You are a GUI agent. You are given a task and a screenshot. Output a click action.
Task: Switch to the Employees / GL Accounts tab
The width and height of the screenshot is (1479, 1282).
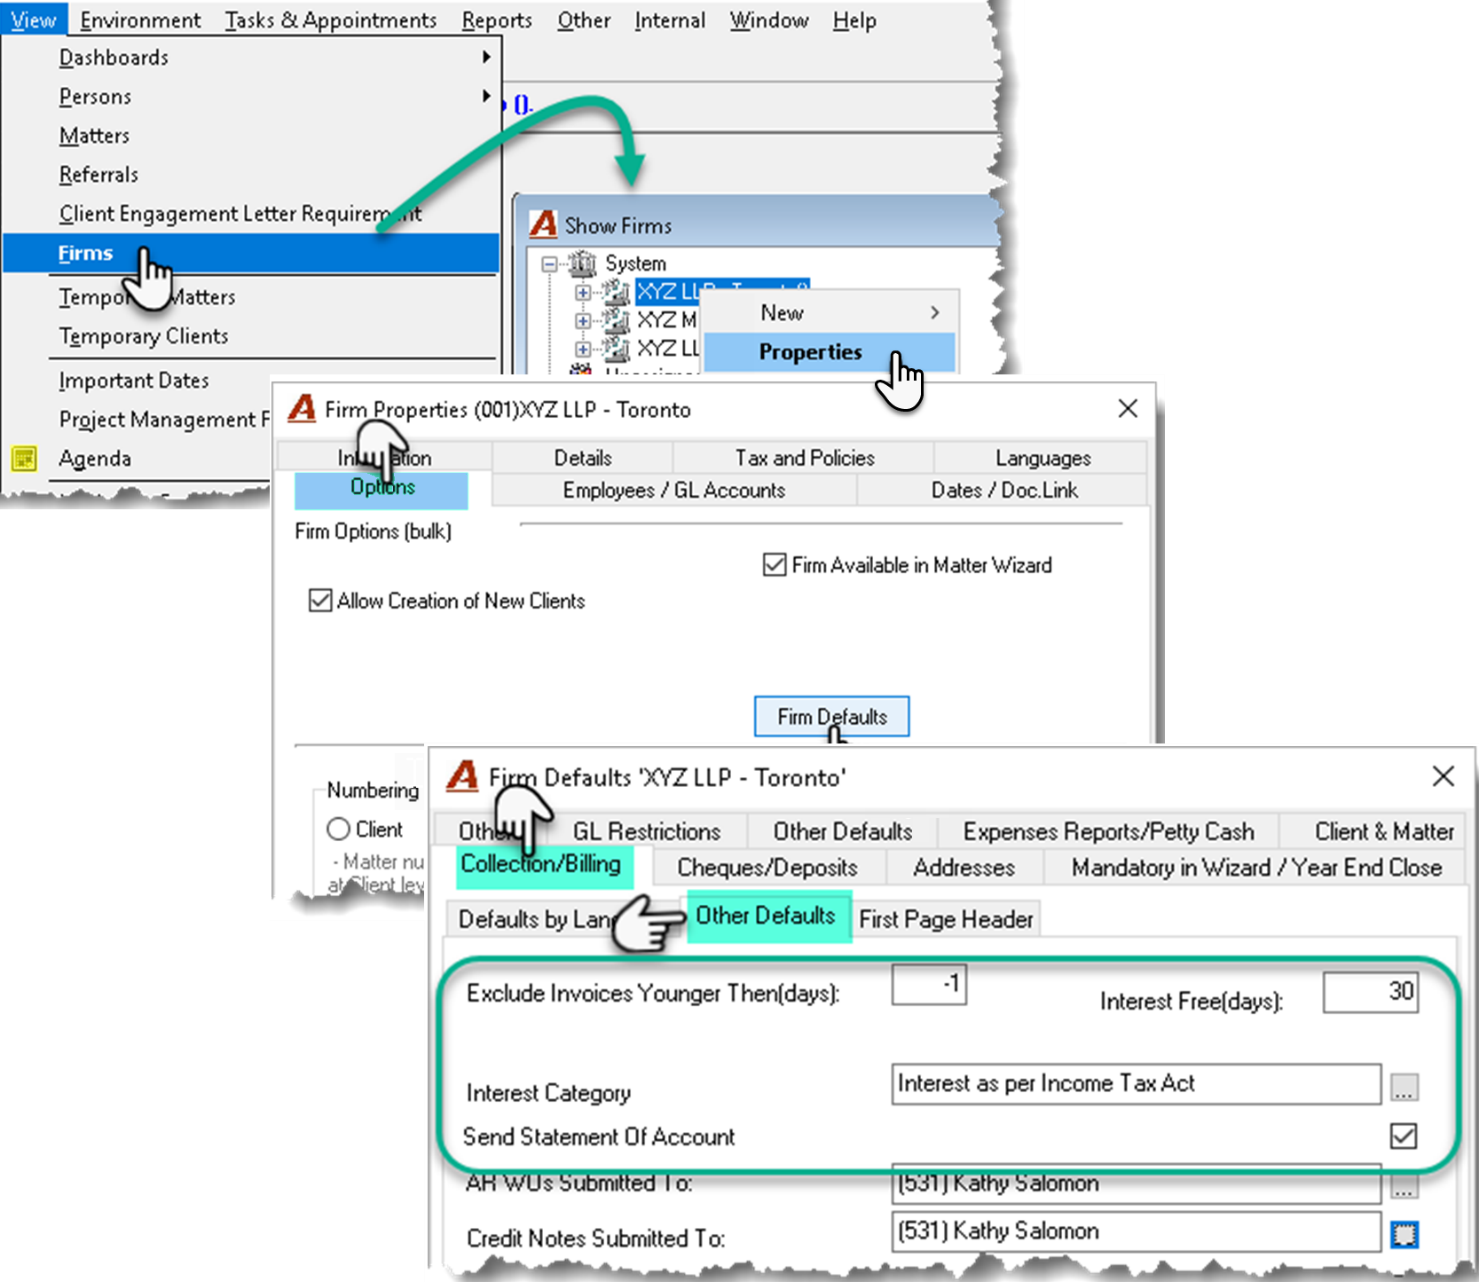tap(674, 490)
